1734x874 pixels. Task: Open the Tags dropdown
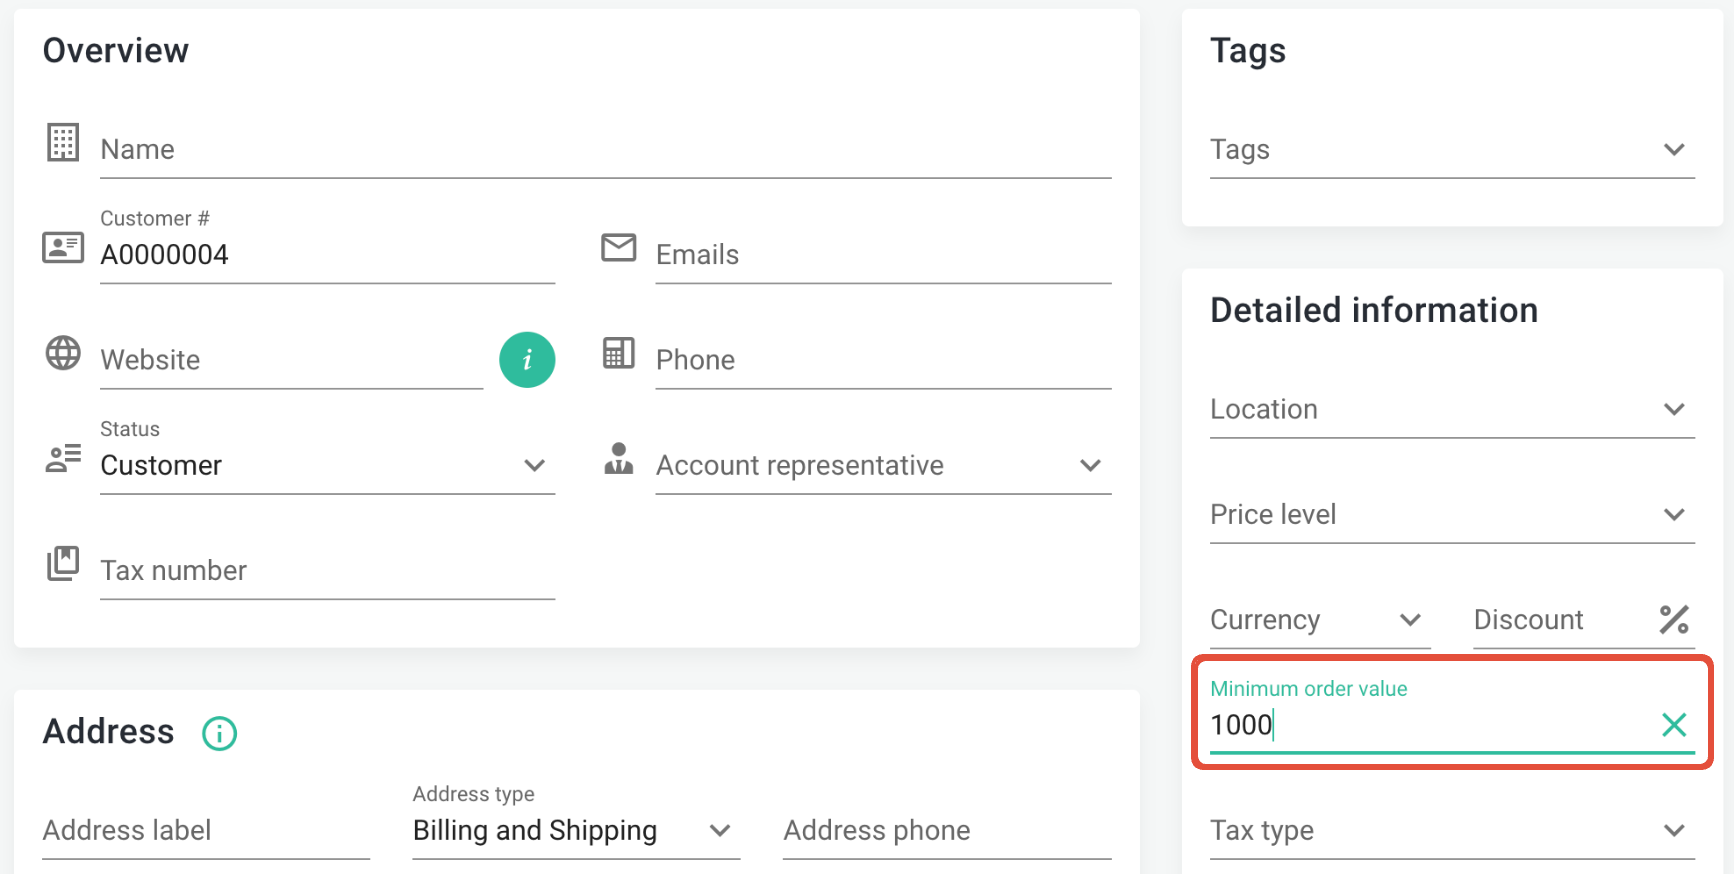[x=1451, y=150]
